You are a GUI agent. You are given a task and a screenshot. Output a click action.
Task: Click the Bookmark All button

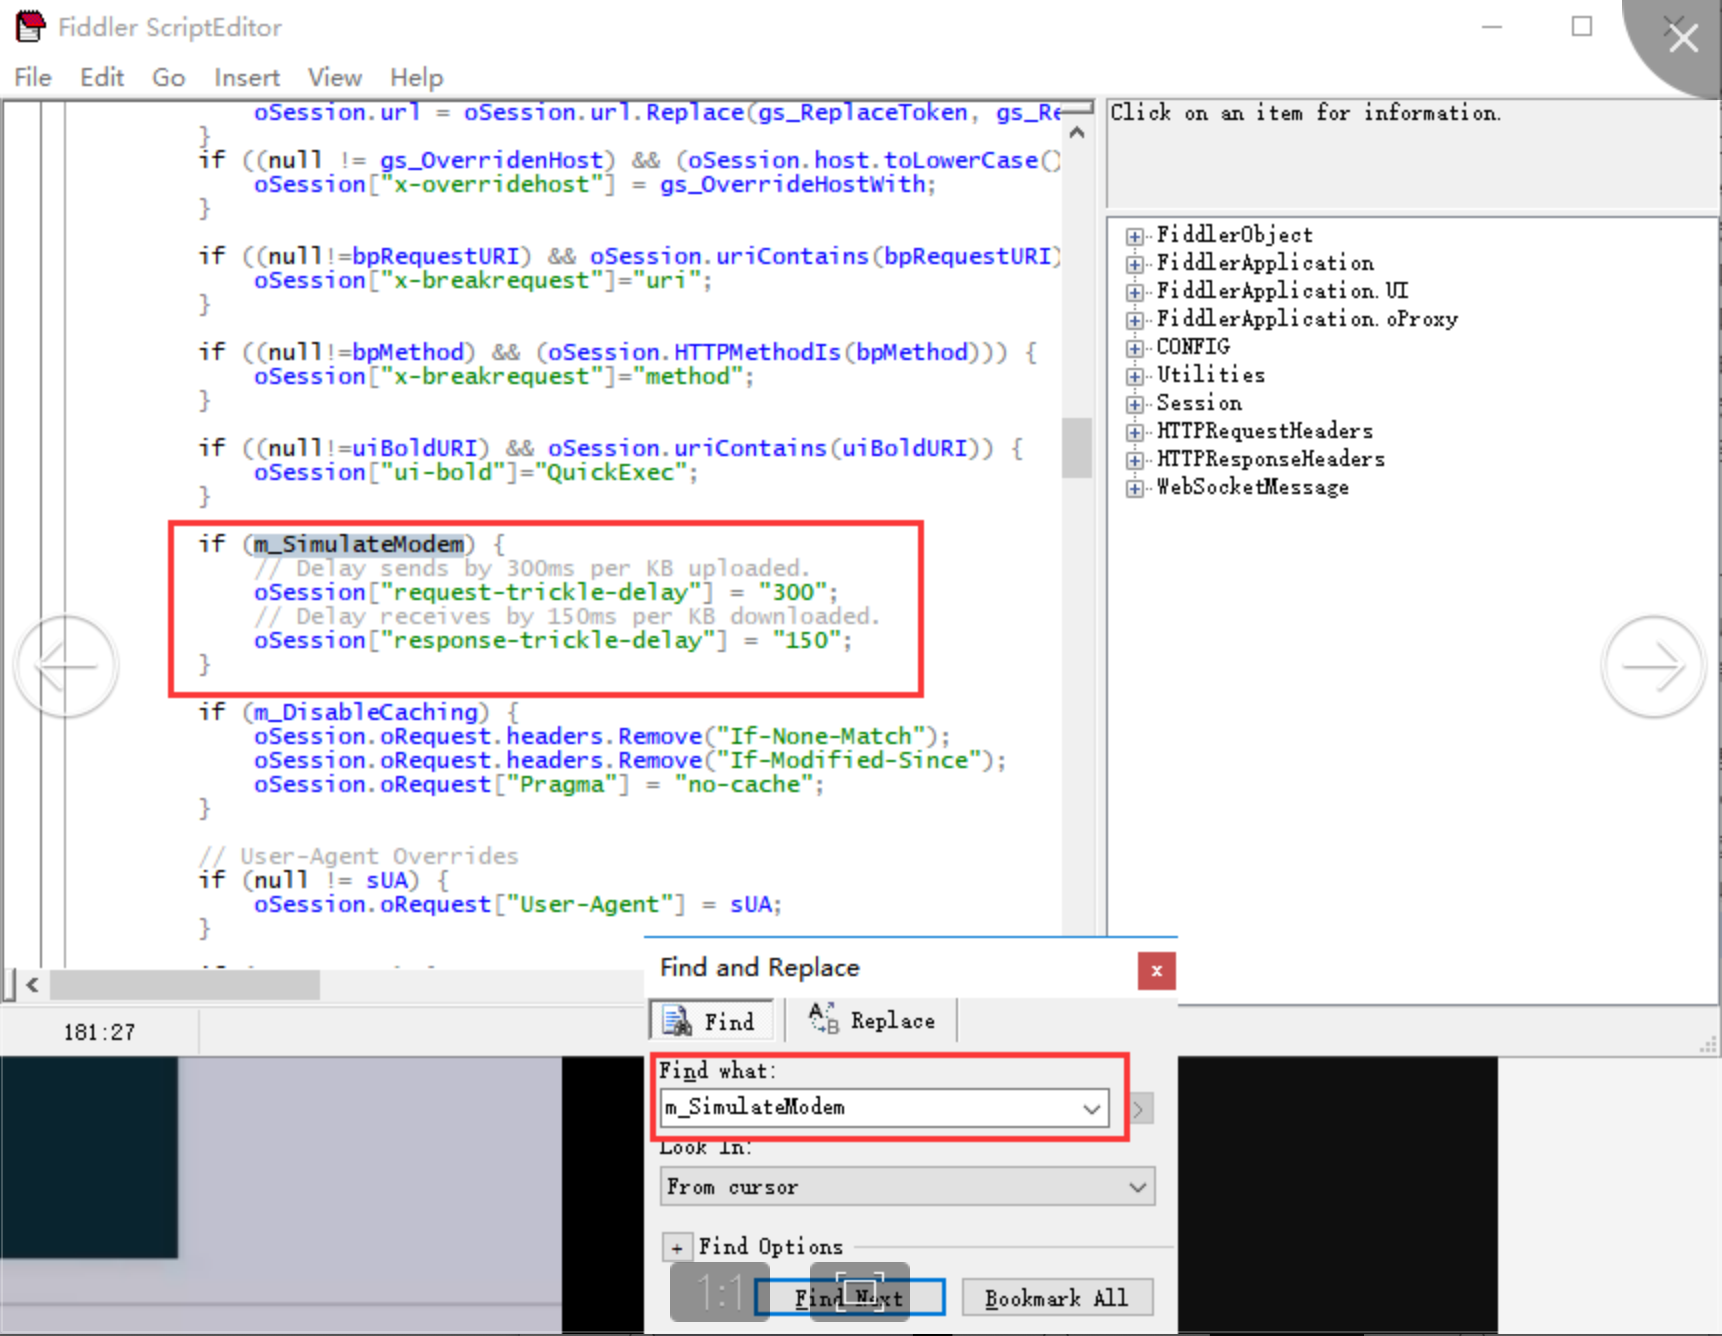click(x=1057, y=1298)
